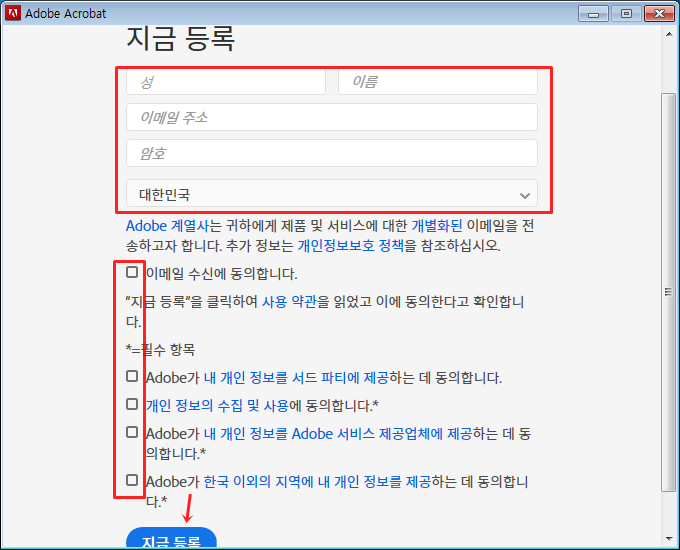Open the 개인정보보호 정책 link
The width and height of the screenshot is (680, 550).
[x=350, y=246]
